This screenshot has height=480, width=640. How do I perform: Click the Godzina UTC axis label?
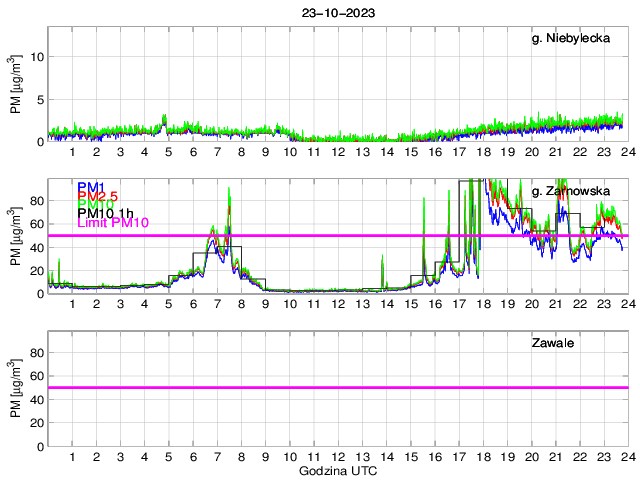tap(338, 471)
